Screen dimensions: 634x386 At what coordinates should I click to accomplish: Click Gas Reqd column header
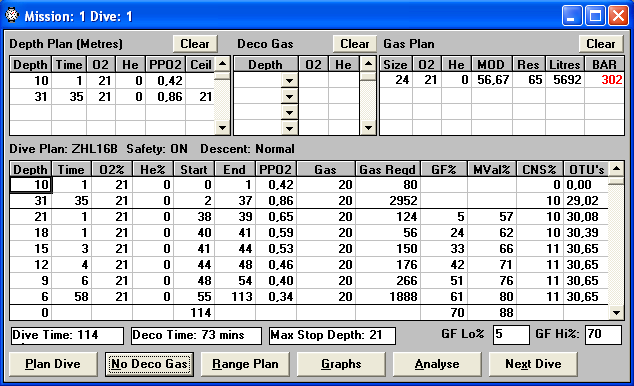(388, 169)
